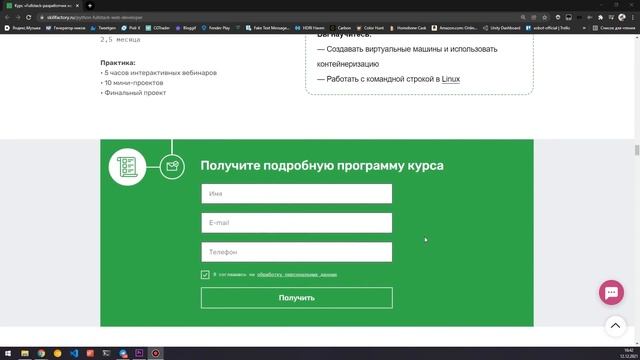Click the Получить button
The image size is (640, 360).
click(296, 298)
